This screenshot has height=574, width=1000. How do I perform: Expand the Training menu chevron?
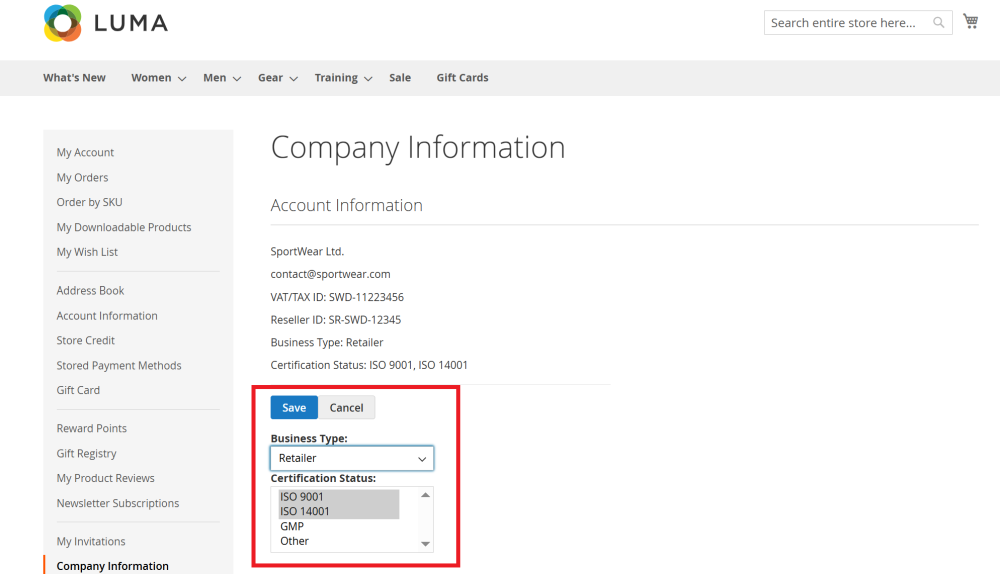pyautogui.click(x=368, y=78)
